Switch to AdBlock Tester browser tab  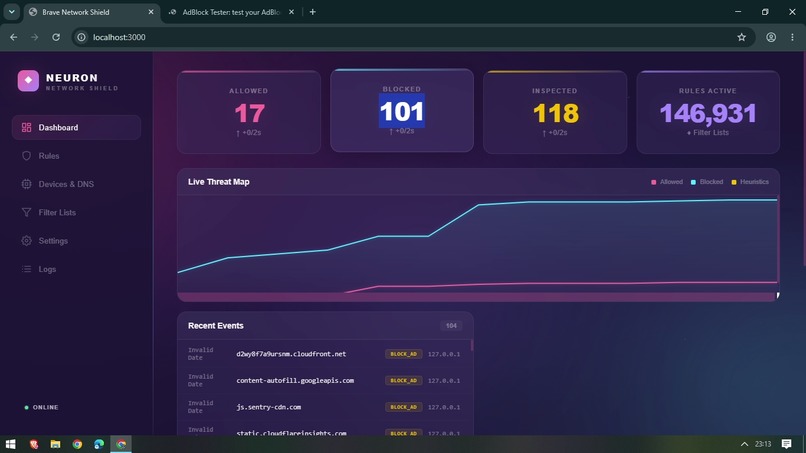click(231, 12)
